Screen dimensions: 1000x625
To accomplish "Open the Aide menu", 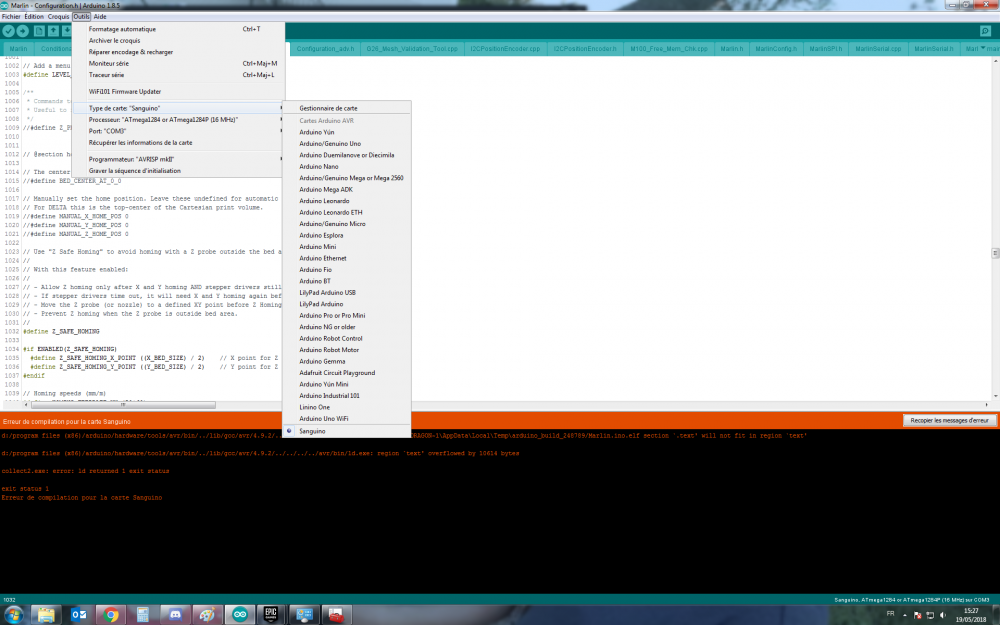I will pos(100,17).
